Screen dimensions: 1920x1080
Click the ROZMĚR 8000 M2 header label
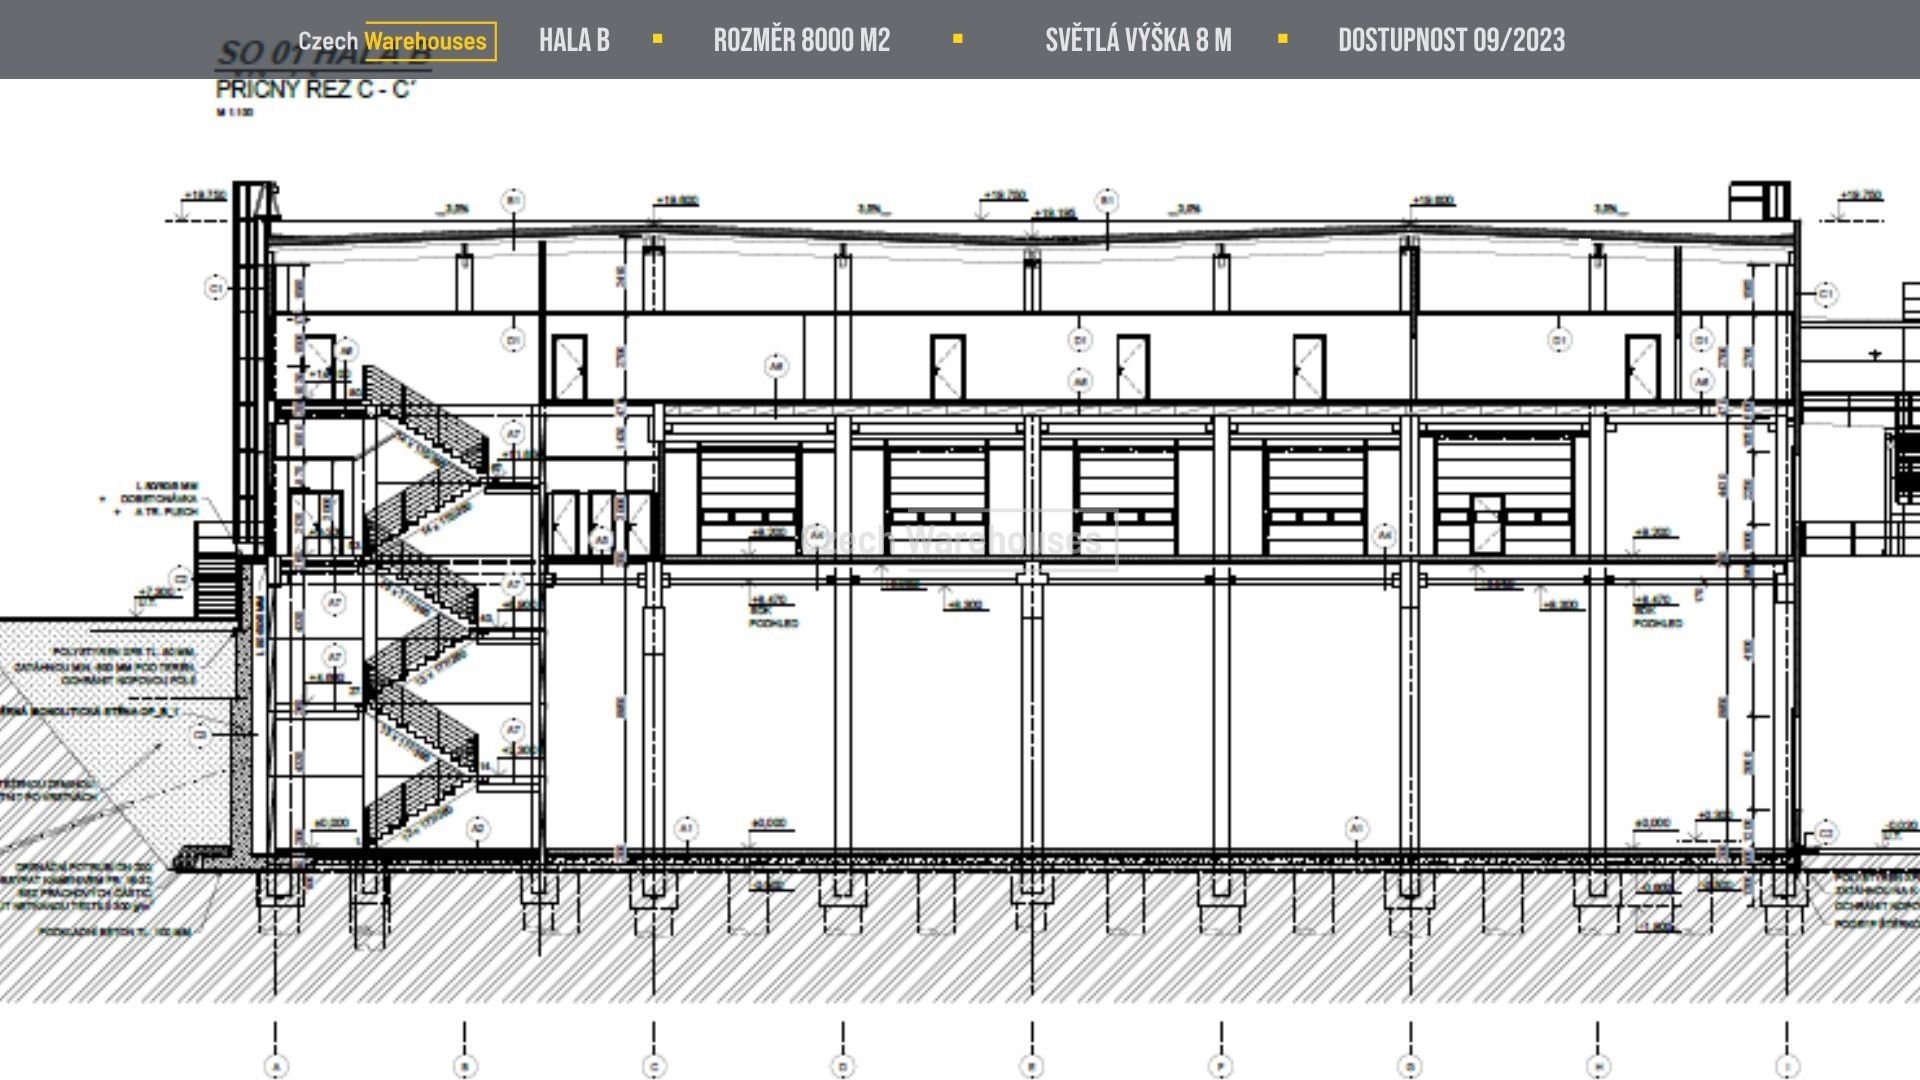(x=801, y=40)
